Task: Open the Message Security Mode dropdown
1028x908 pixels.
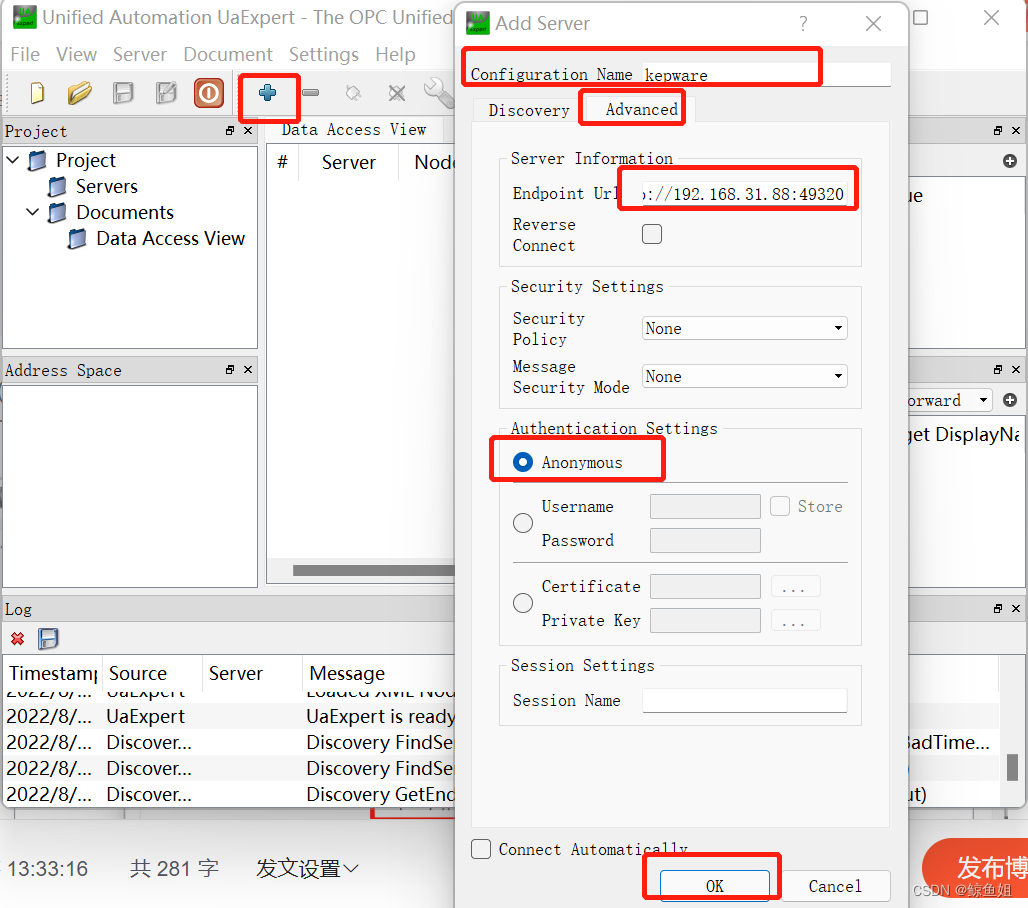Action: [x=744, y=376]
